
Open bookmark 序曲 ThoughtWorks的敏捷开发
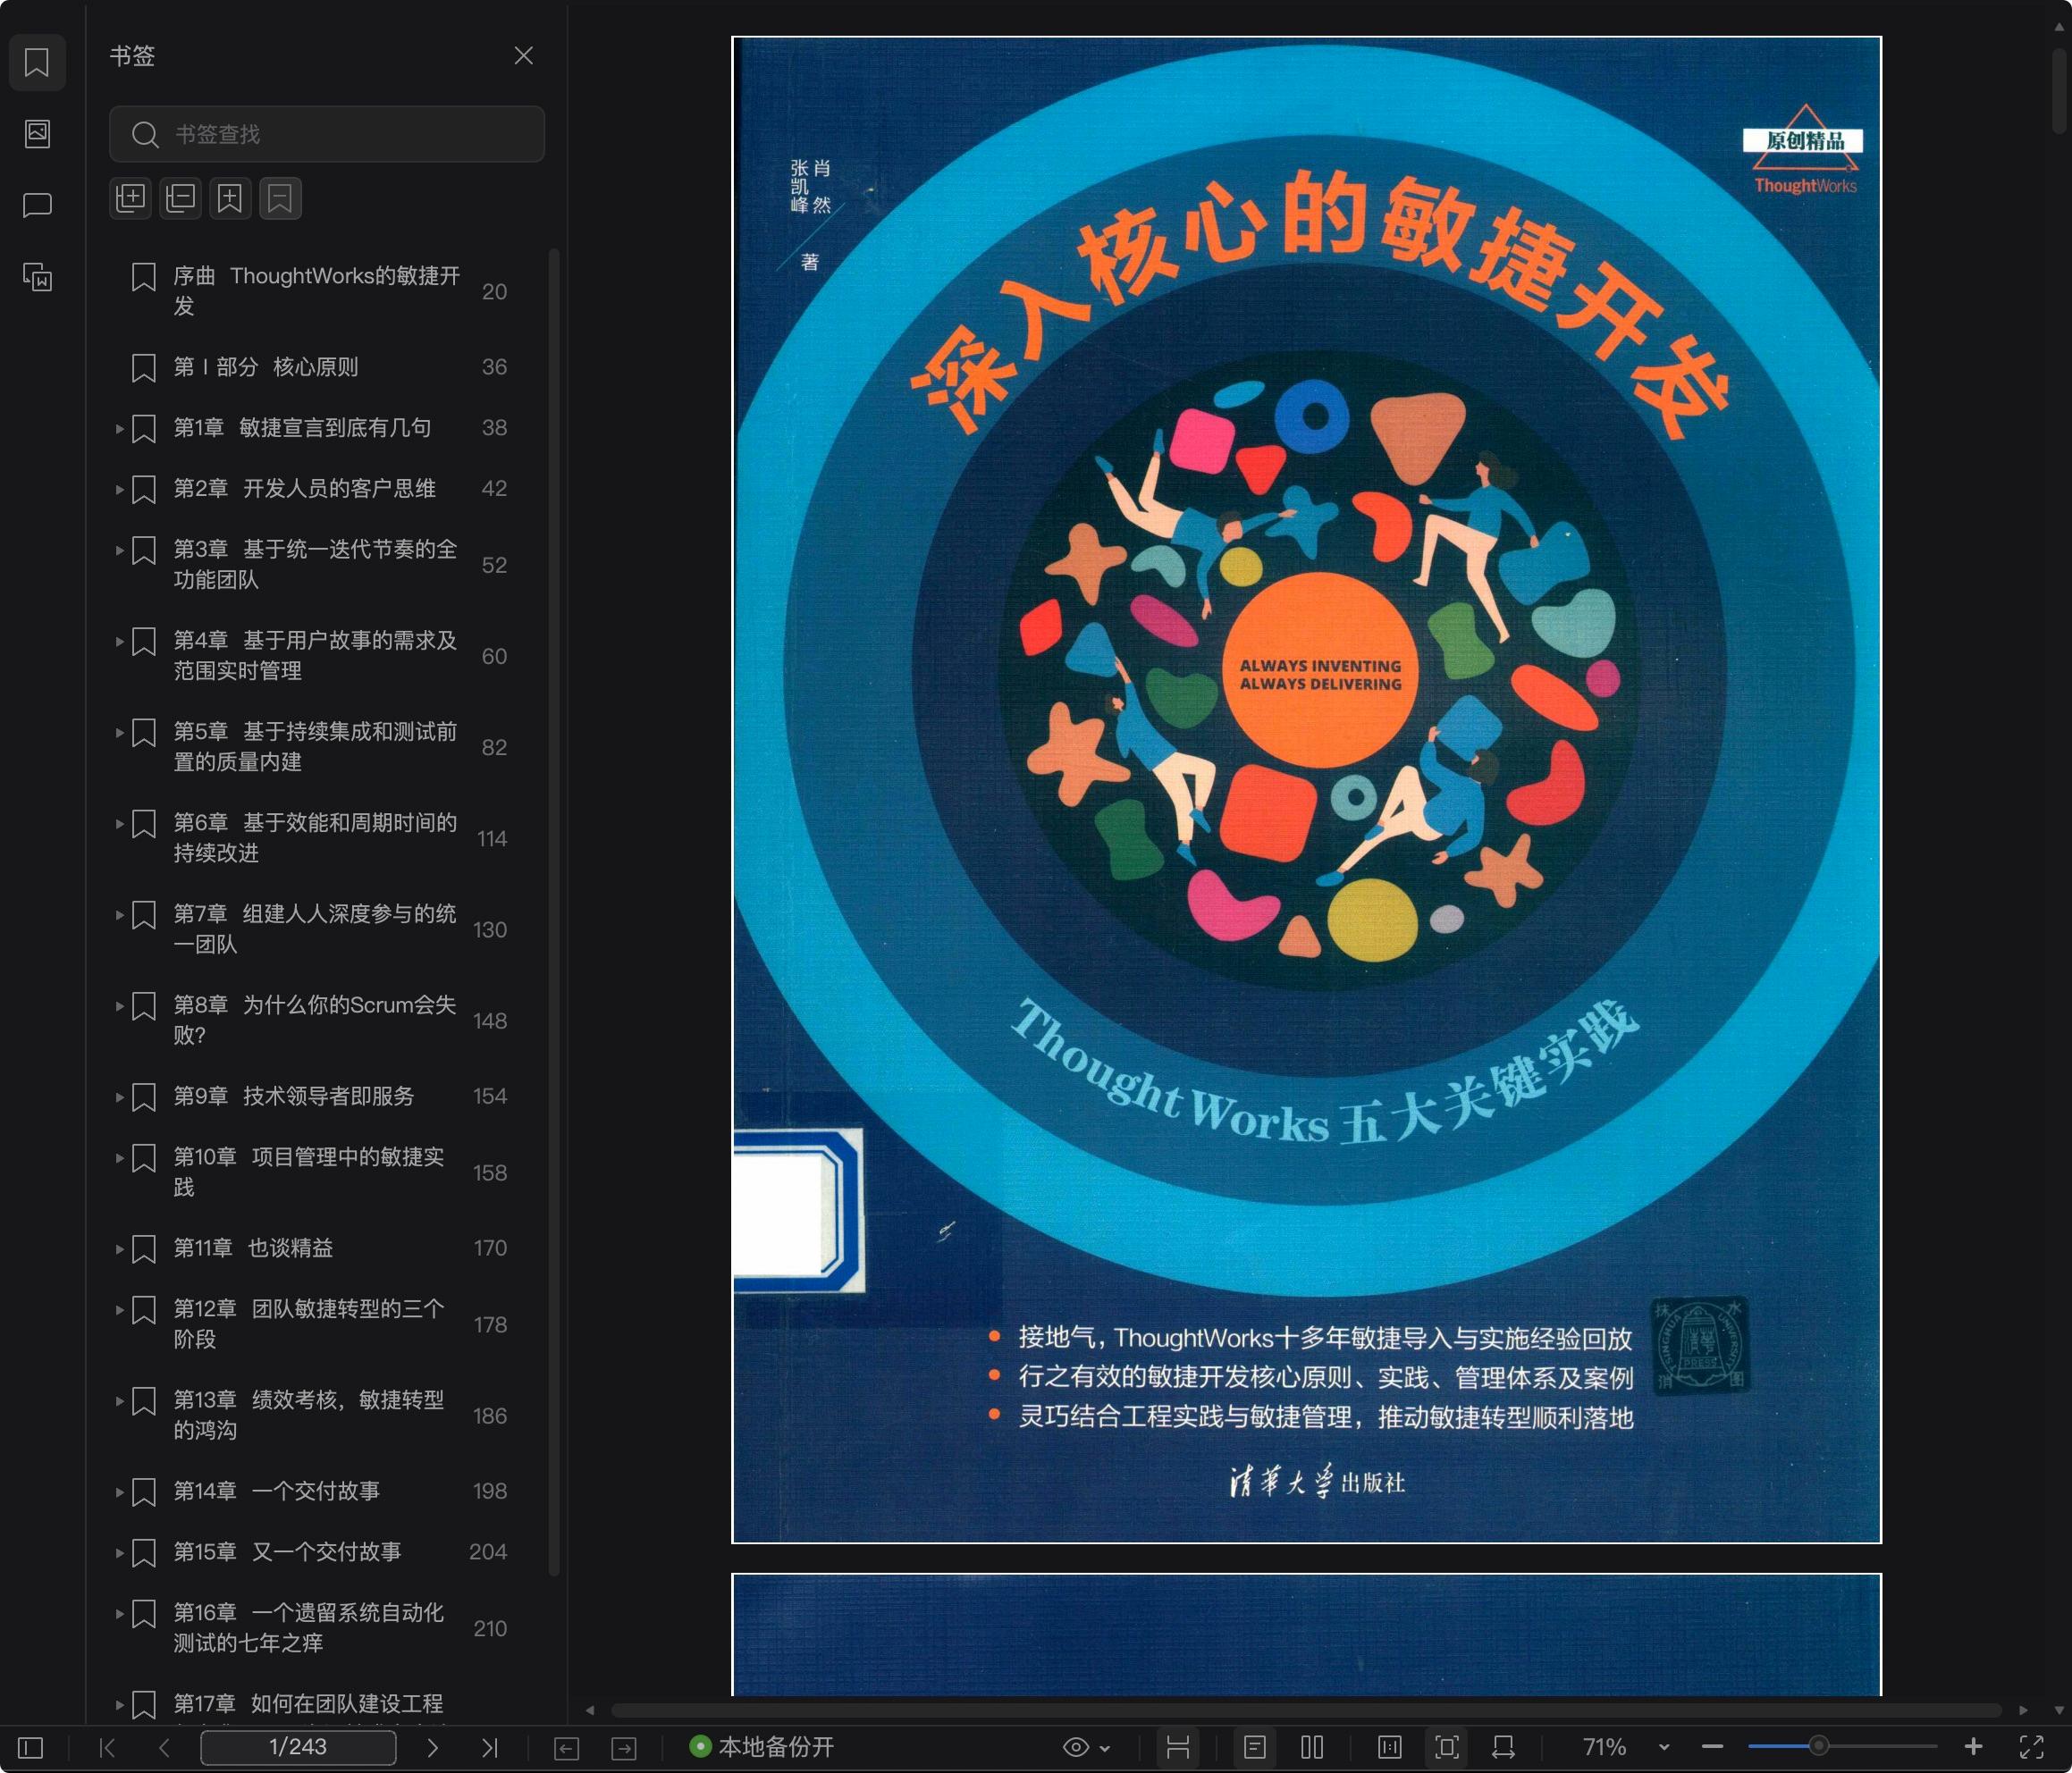(317, 291)
